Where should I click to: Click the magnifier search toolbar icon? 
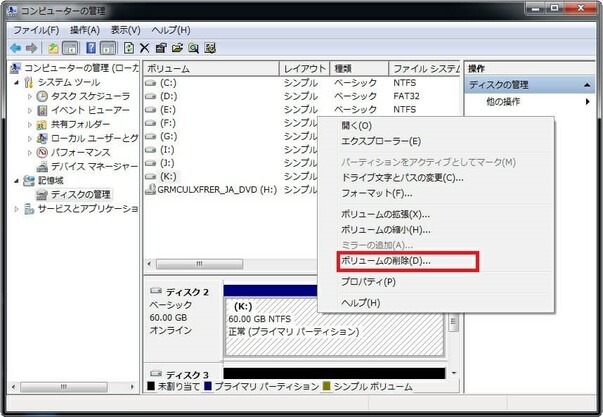[x=193, y=48]
